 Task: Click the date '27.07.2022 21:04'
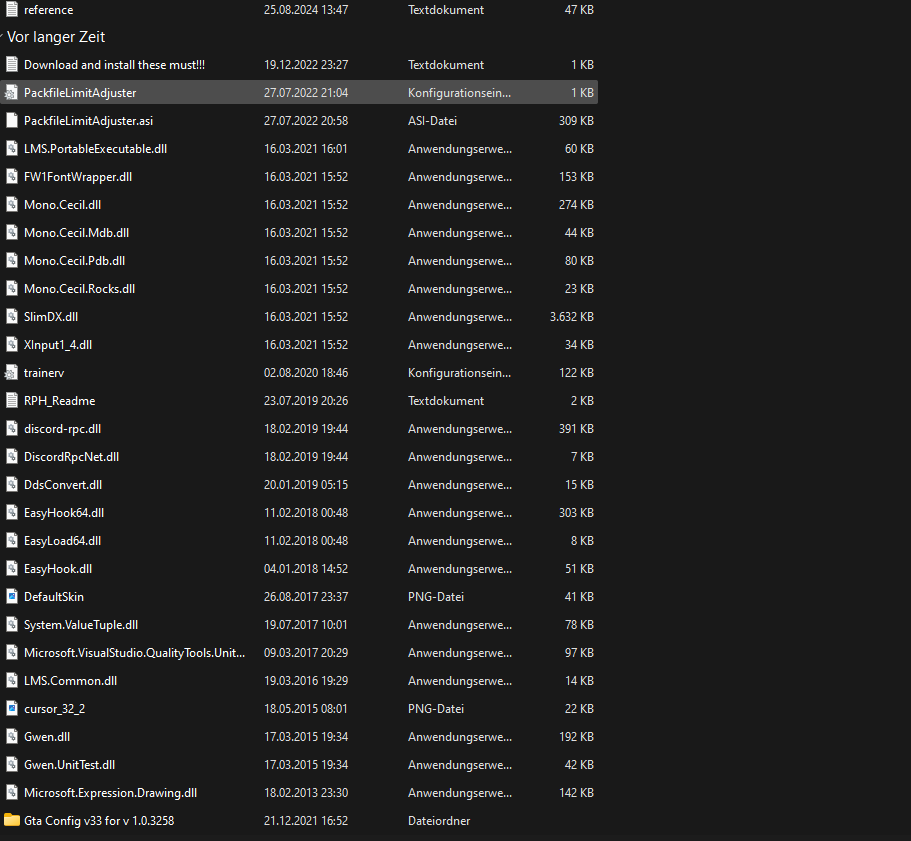click(x=306, y=92)
